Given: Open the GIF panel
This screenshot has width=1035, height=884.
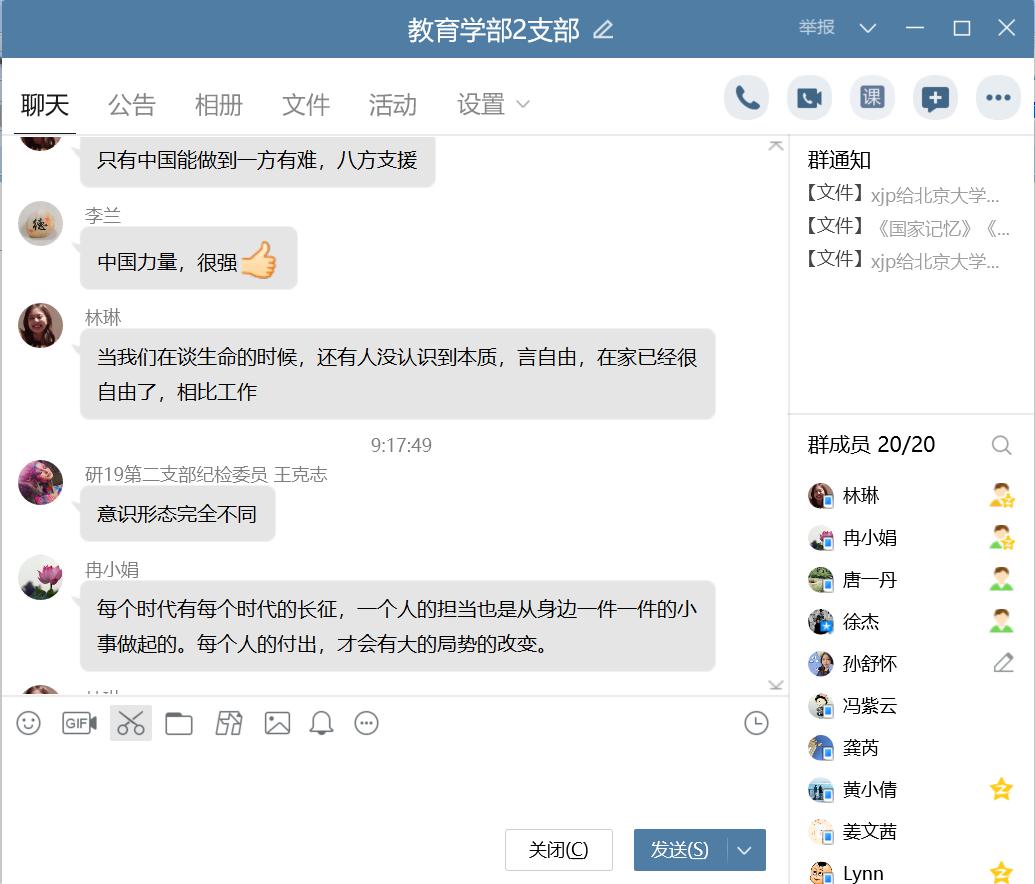Looking at the screenshot, I should click(x=77, y=723).
